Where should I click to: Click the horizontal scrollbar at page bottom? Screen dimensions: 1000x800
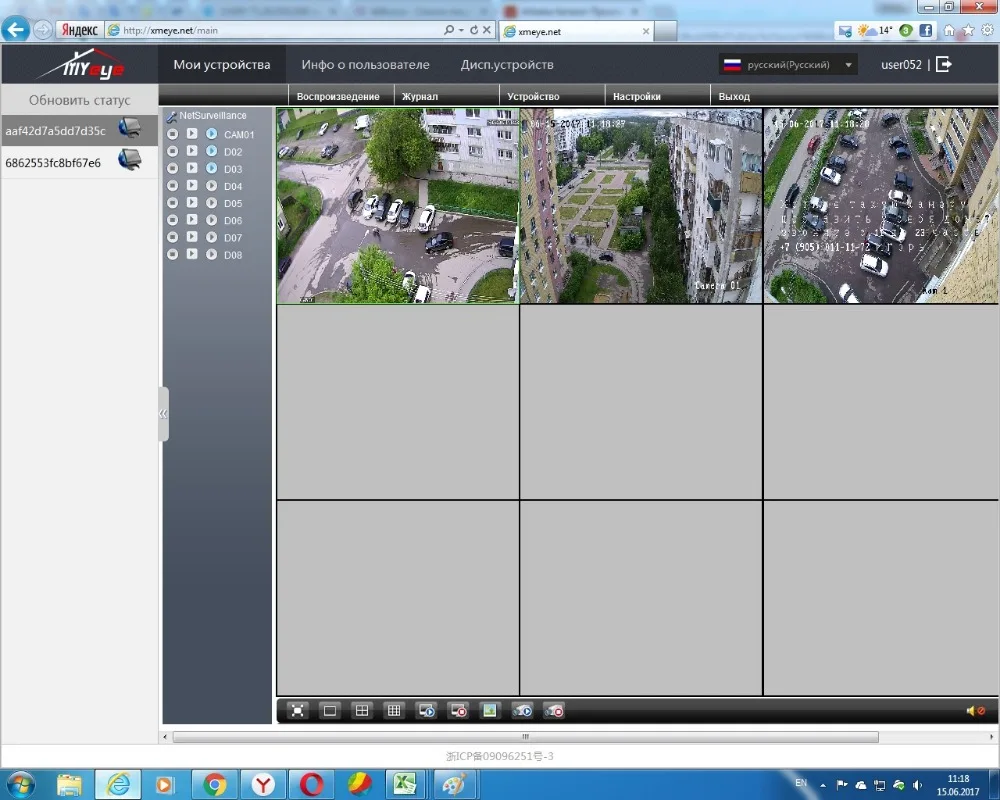coord(525,737)
